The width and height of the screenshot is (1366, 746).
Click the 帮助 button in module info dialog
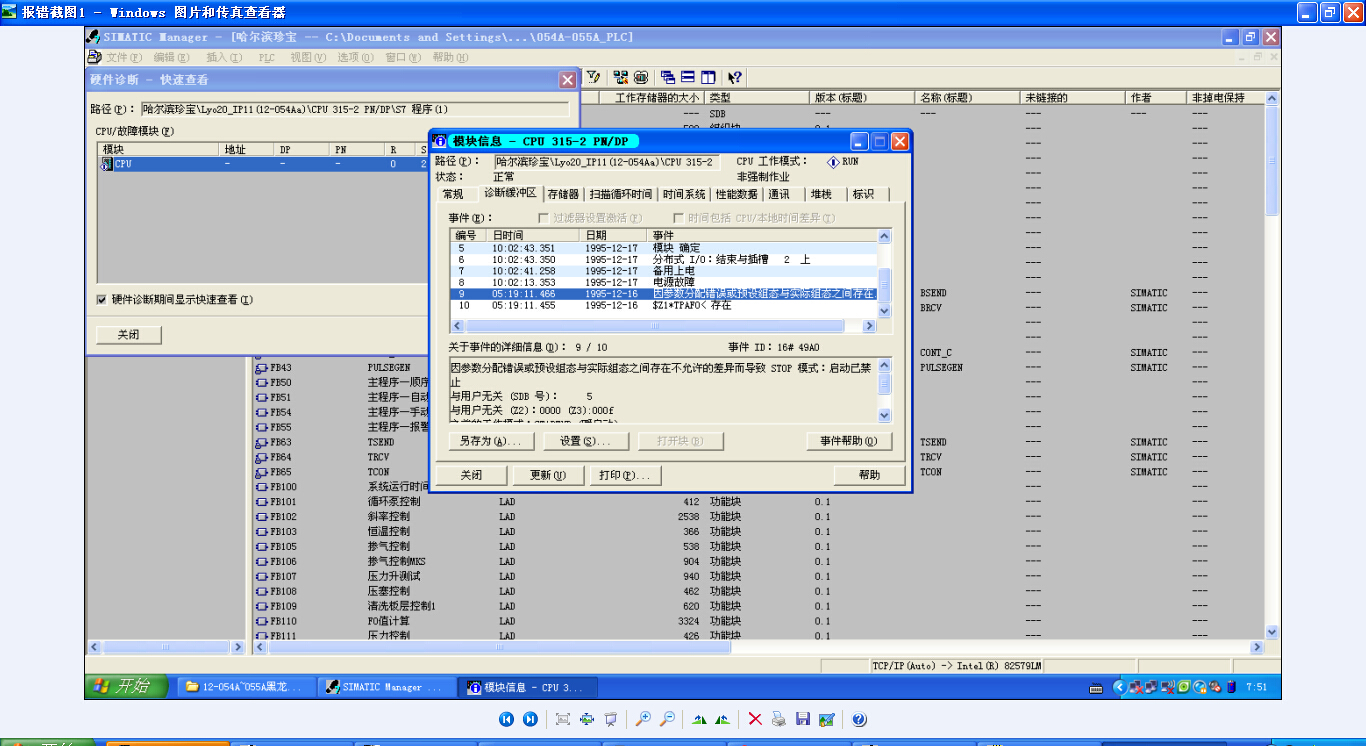(x=870, y=475)
